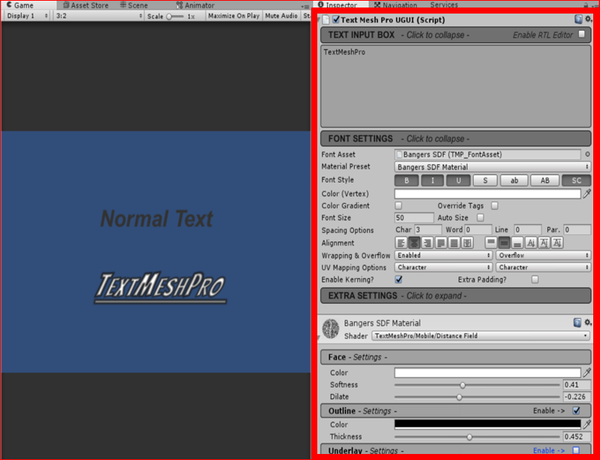Set vertical alignment to top
This screenshot has height=460, width=600.
[x=491, y=243]
